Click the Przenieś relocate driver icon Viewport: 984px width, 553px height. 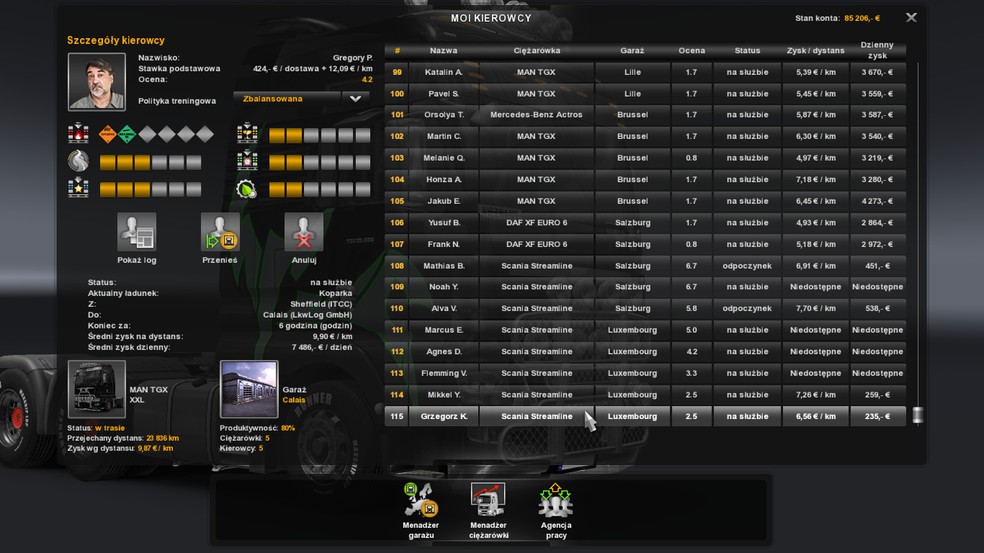pyautogui.click(x=220, y=232)
